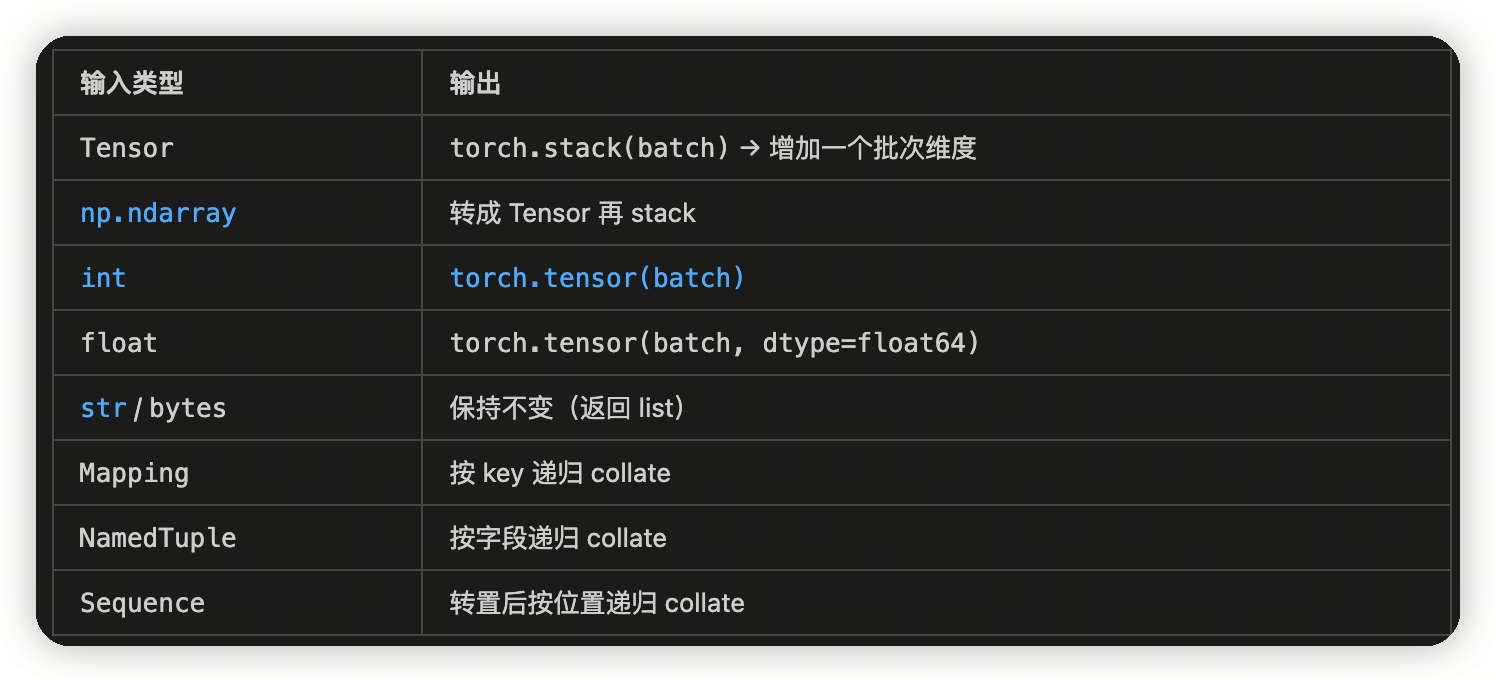The width and height of the screenshot is (1496, 682).
Task: Select the 输出 column header
Action: [x=475, y=83]
